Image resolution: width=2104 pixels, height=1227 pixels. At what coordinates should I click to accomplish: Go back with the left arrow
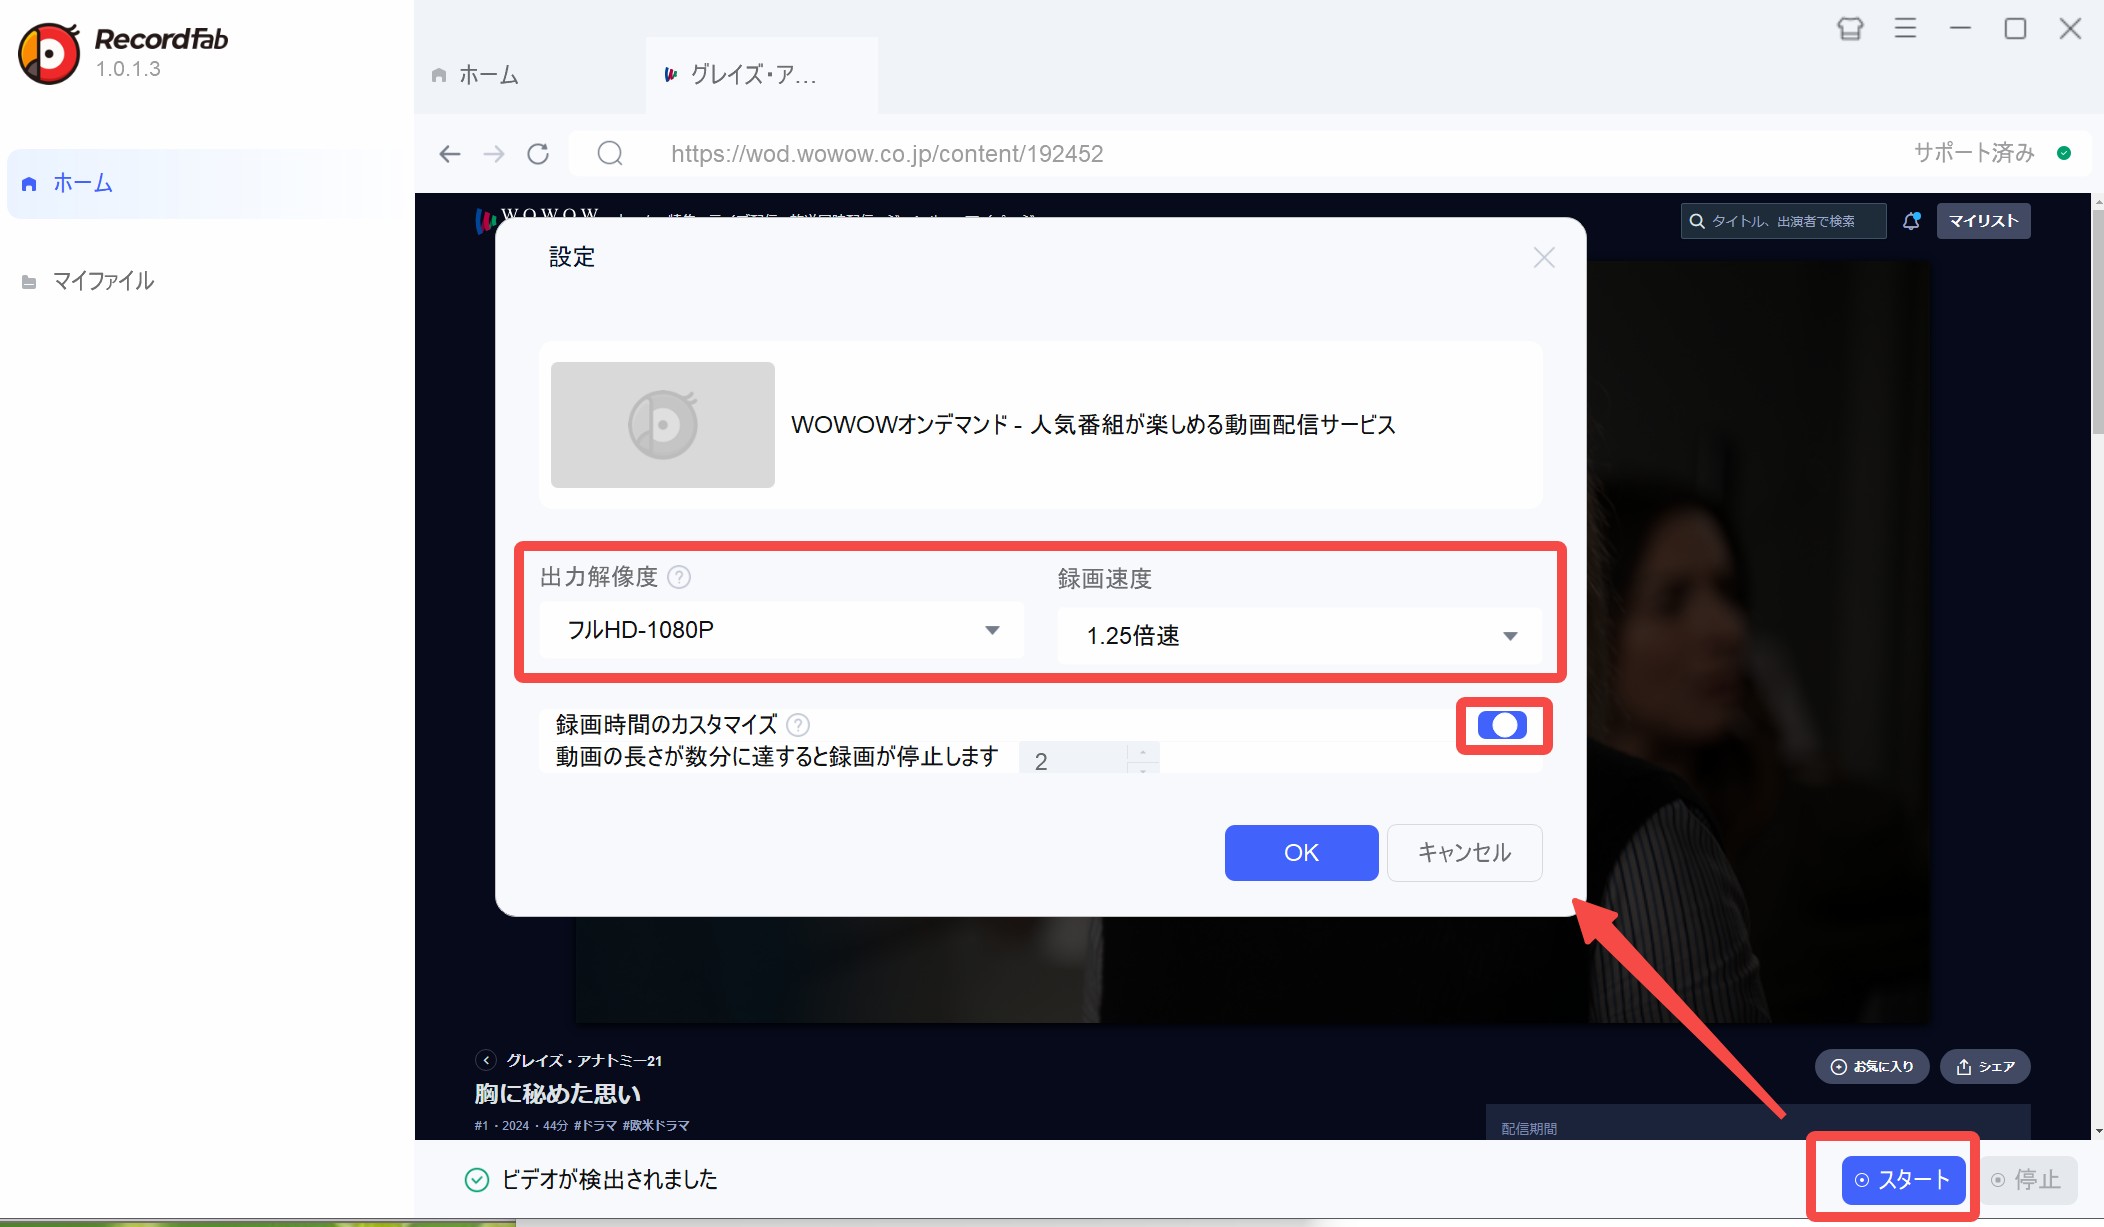[450, 153]
